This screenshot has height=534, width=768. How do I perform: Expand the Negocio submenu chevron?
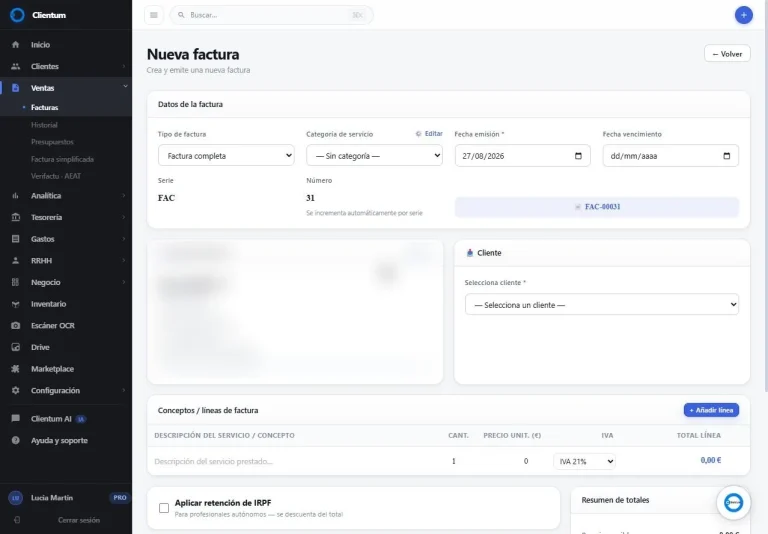pyautogui.click(x=123, y=282)
